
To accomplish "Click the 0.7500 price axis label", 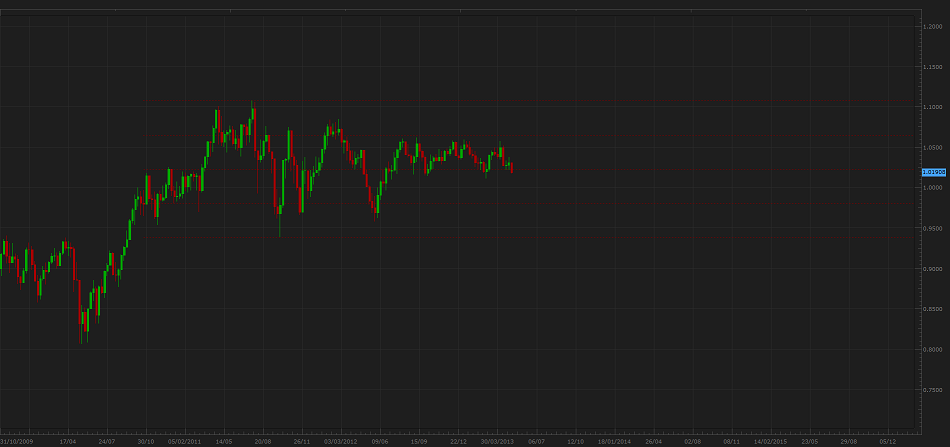I will tap(933, 390).
